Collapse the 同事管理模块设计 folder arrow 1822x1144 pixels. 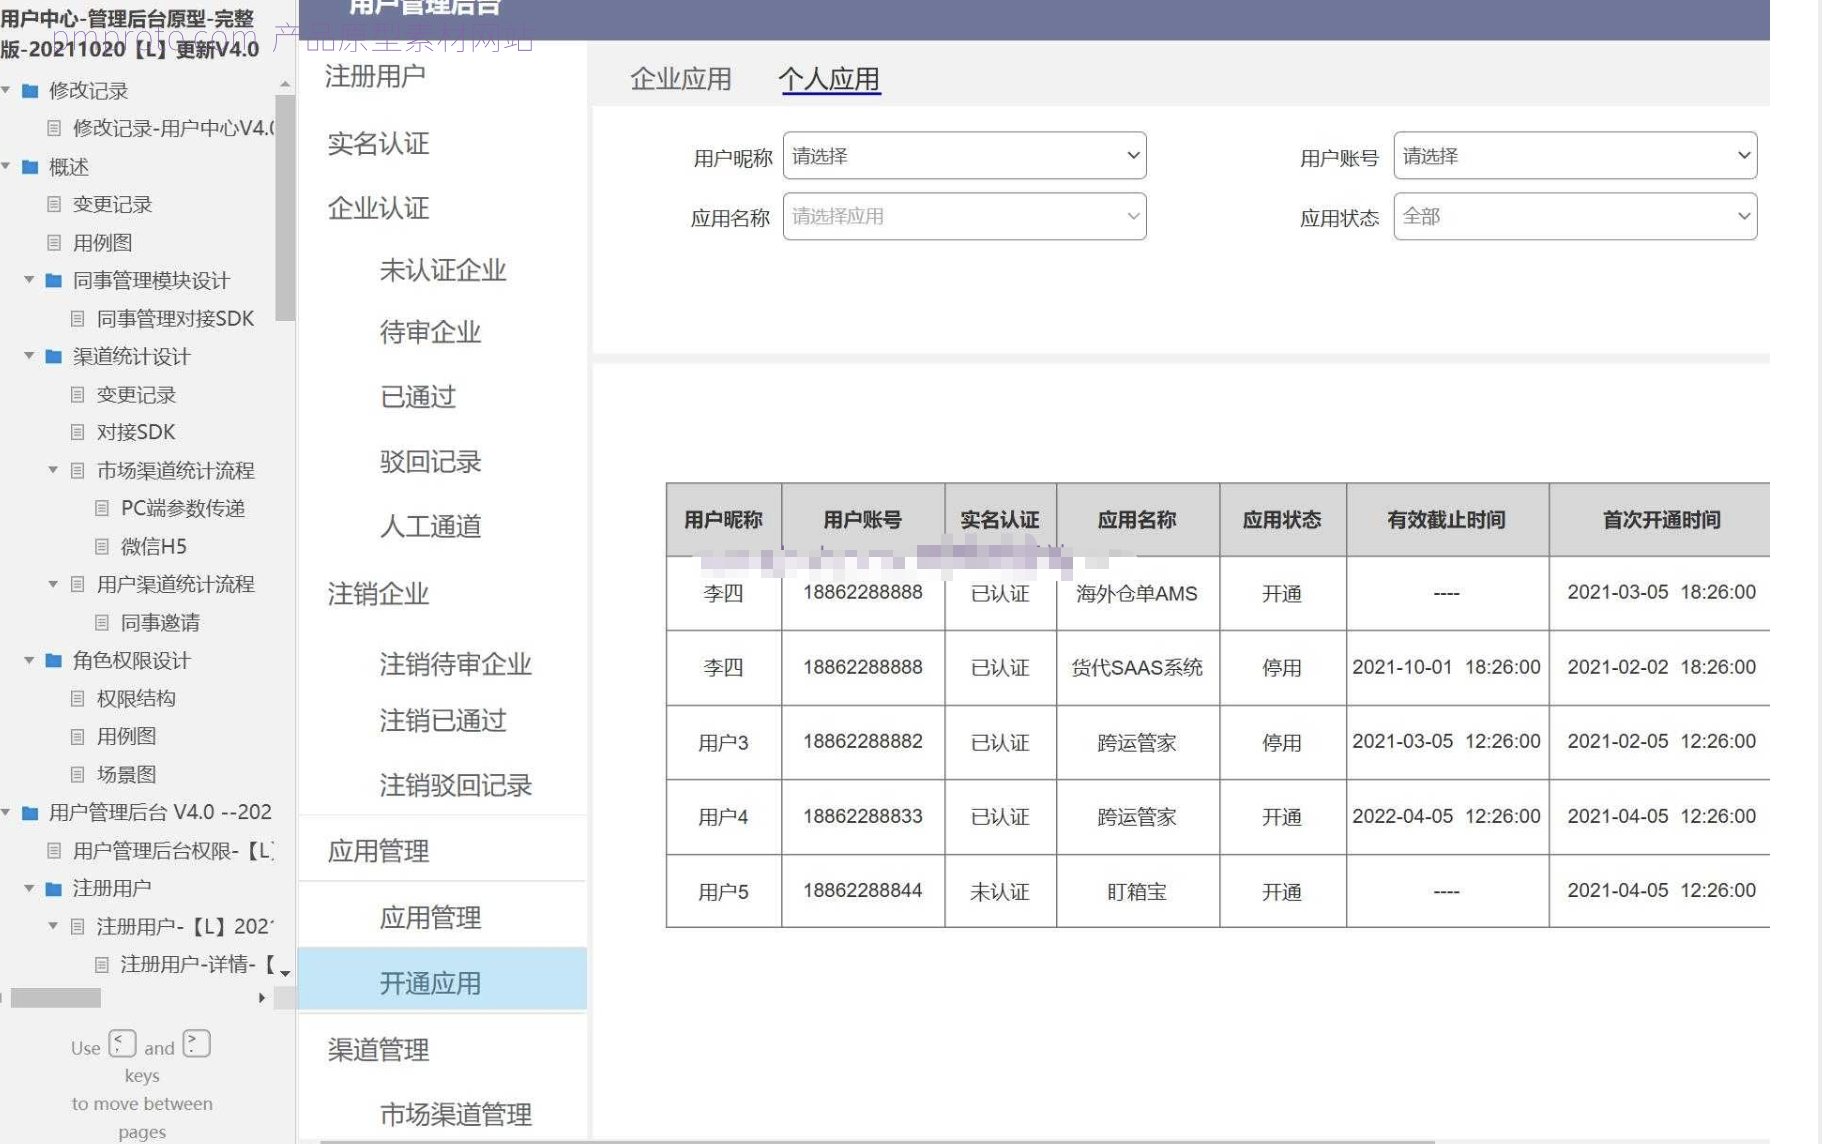point(30,281)
